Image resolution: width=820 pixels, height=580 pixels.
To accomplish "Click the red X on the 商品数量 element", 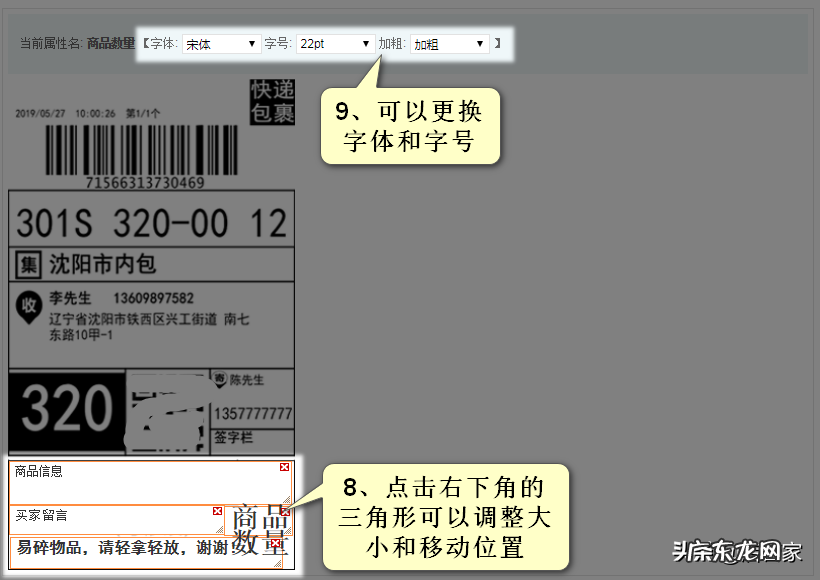I will 286,512.
